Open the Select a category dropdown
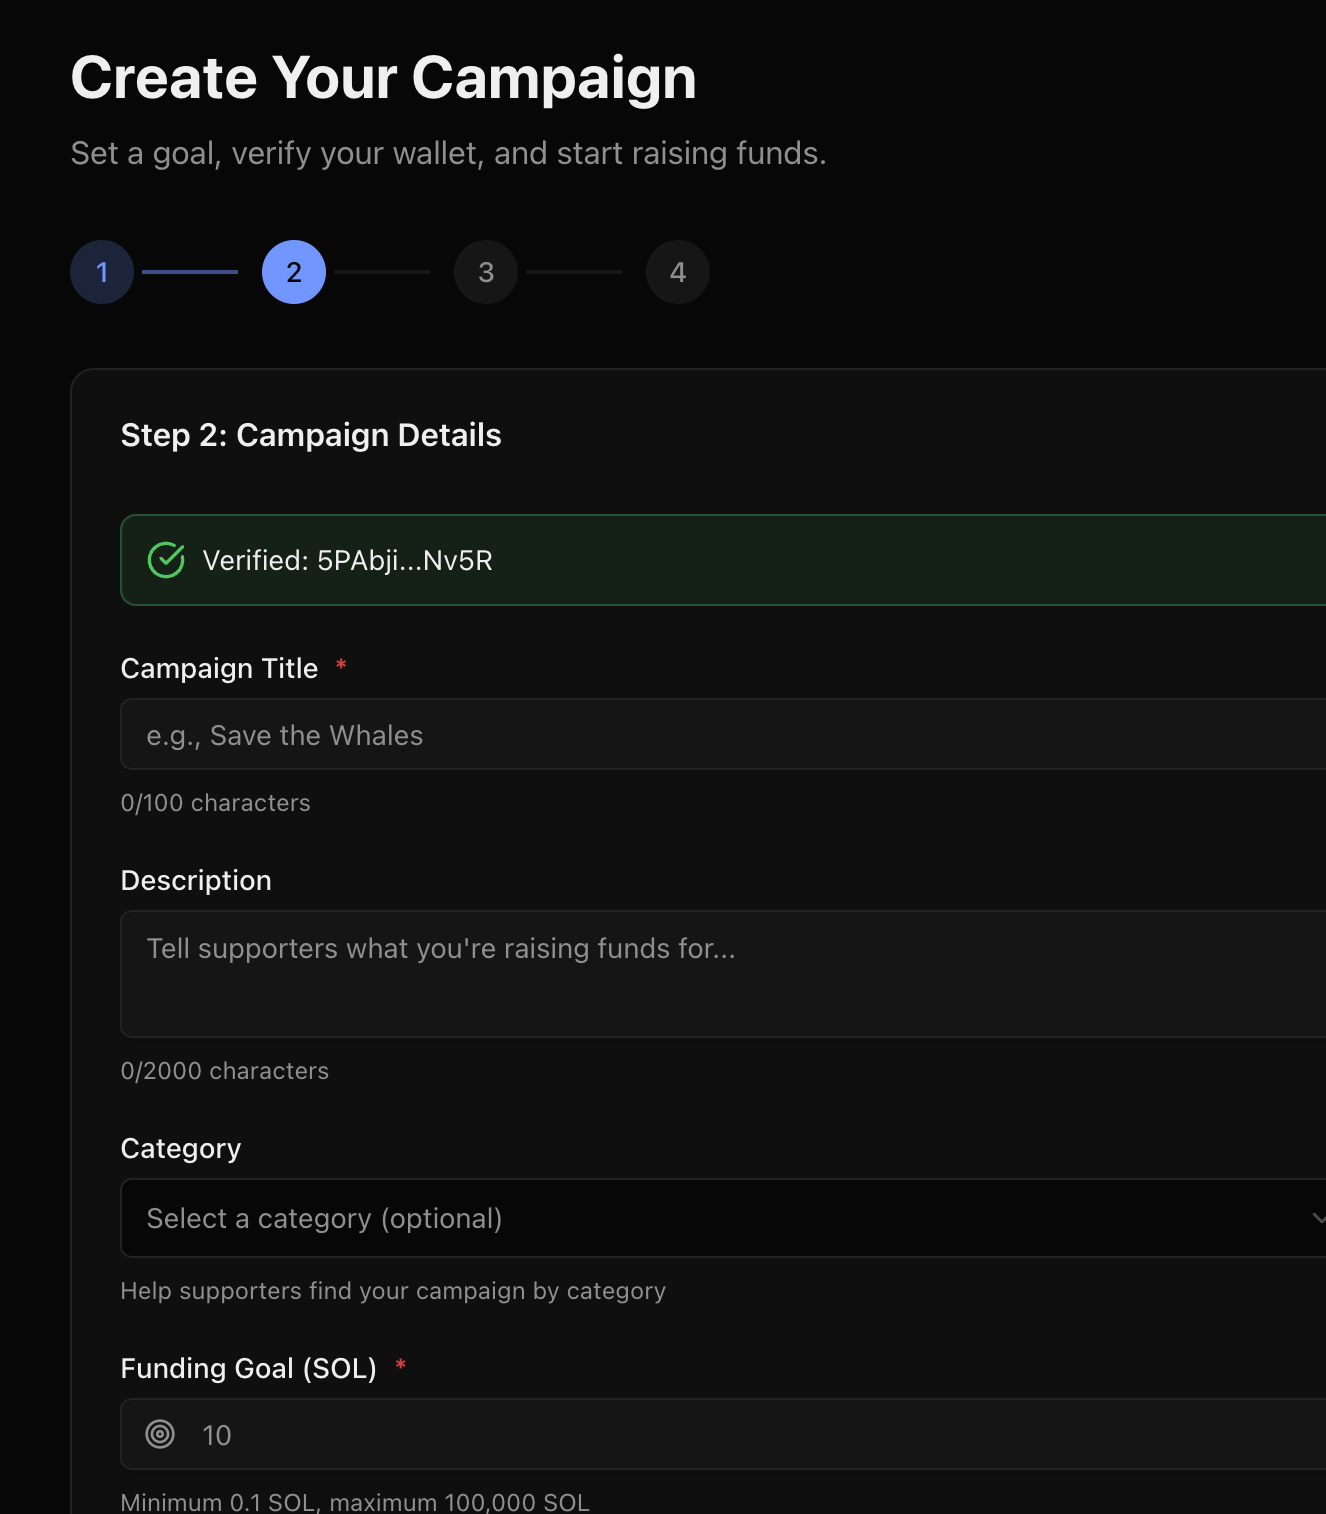 [700, 1218]
